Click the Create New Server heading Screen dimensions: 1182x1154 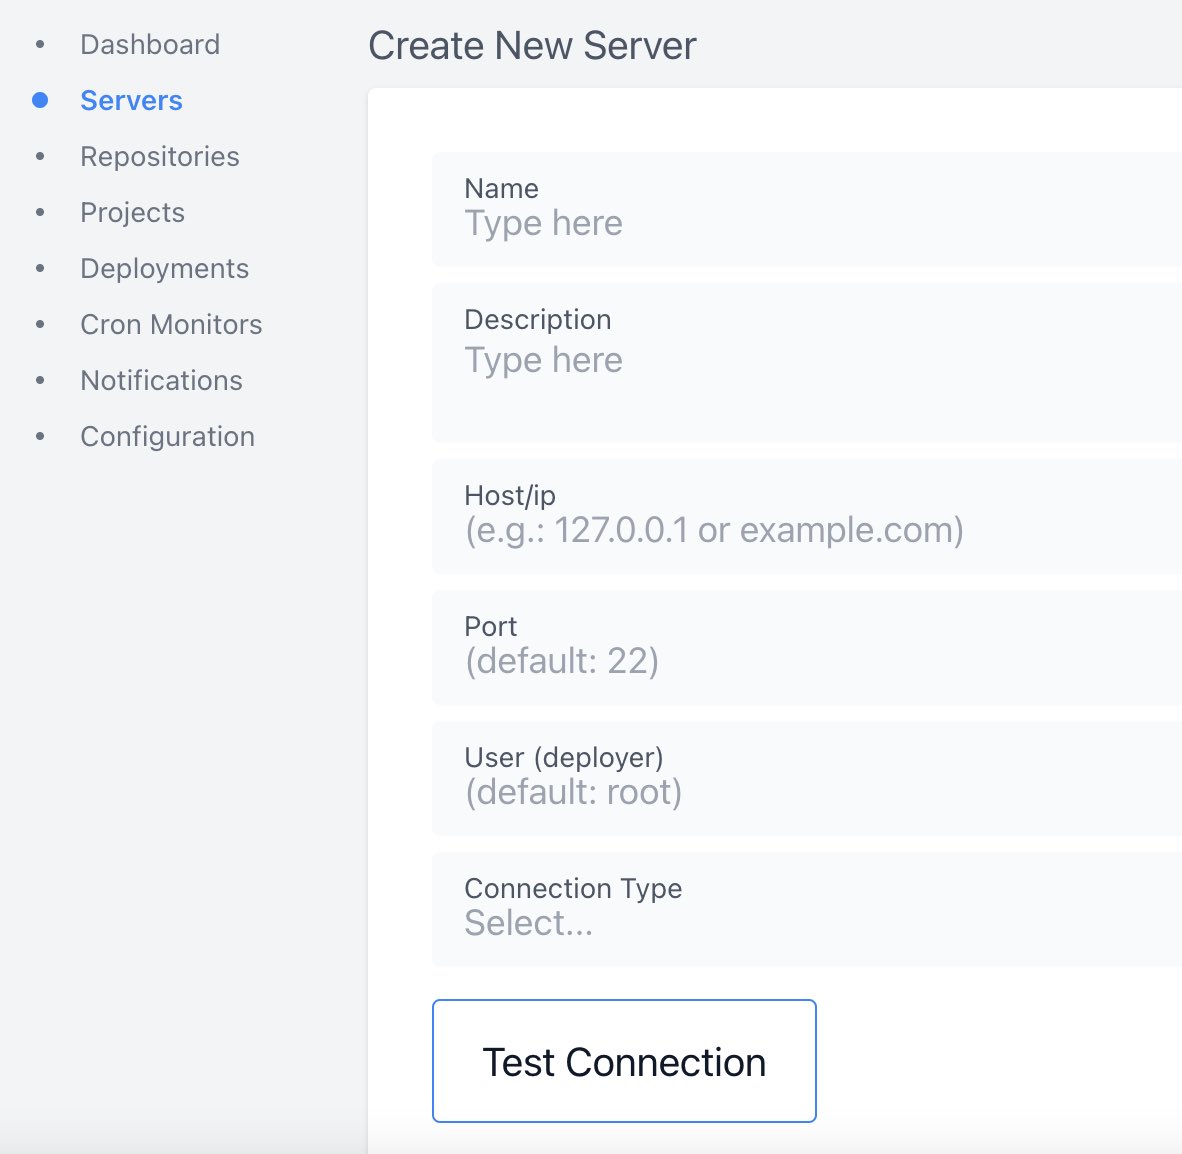[x=532, y=45]
